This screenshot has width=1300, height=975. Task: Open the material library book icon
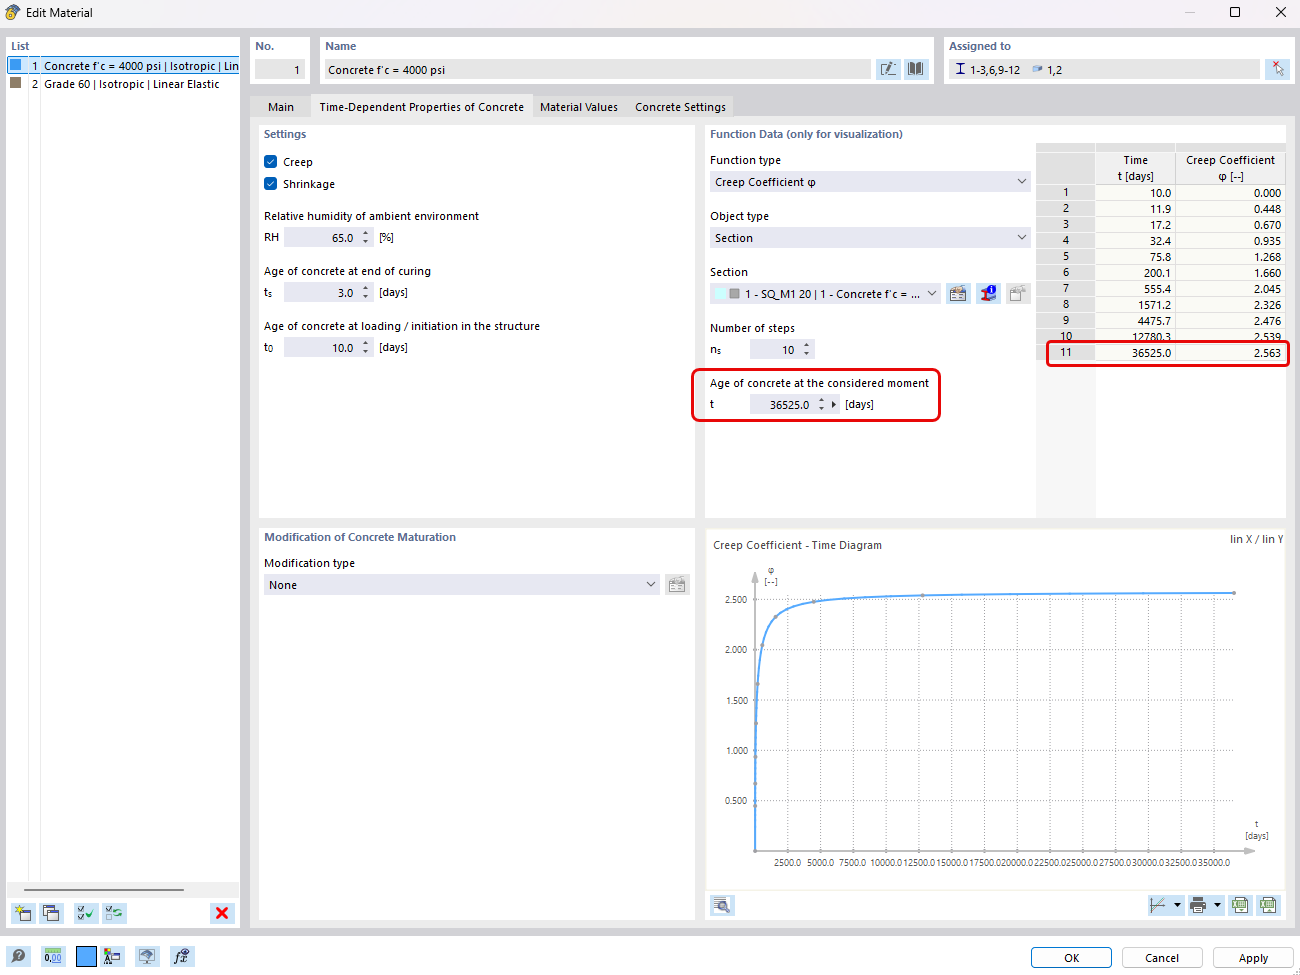[916, 69]
